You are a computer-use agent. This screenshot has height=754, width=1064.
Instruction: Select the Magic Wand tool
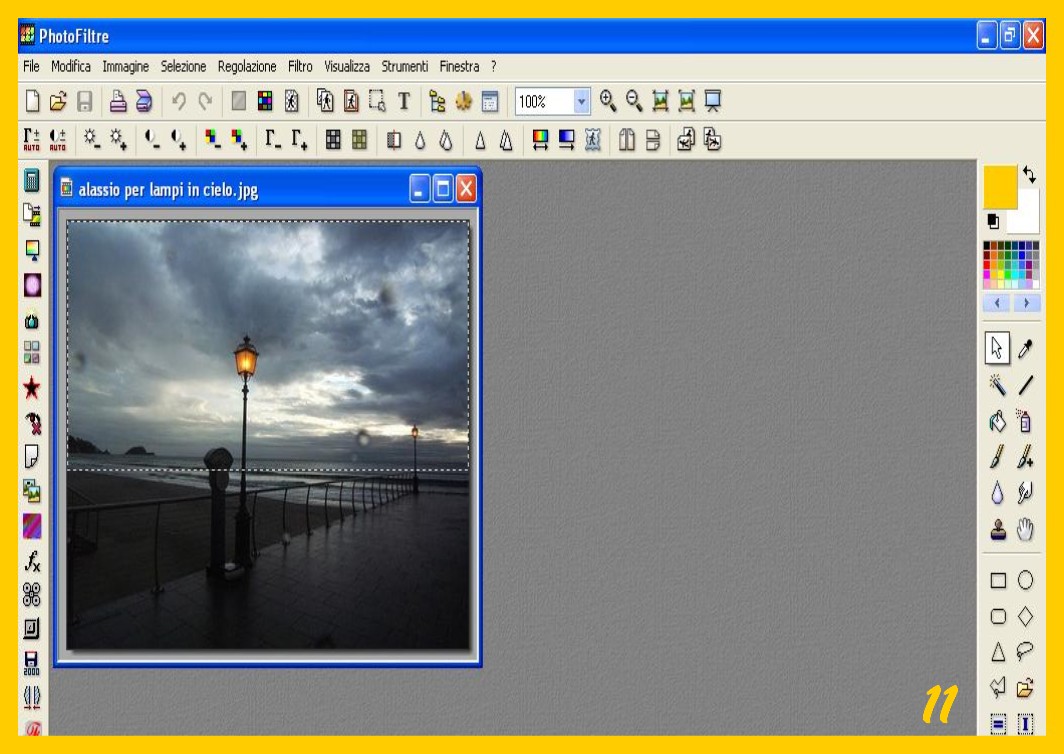(998, 385)
